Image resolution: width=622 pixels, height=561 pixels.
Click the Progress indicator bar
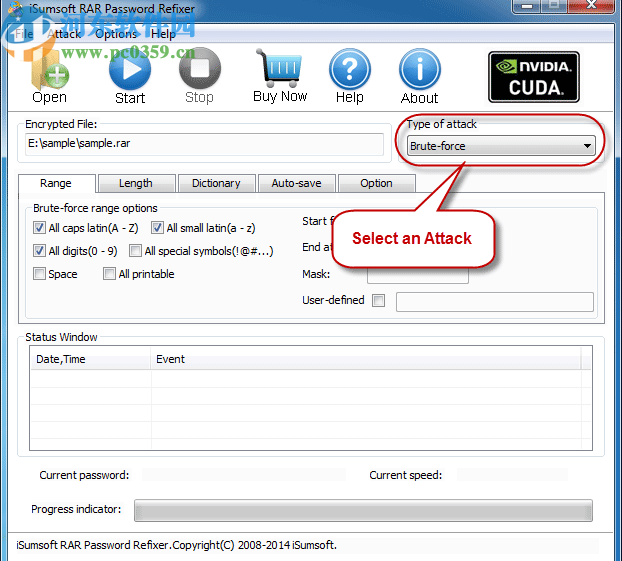click(363, 510)
